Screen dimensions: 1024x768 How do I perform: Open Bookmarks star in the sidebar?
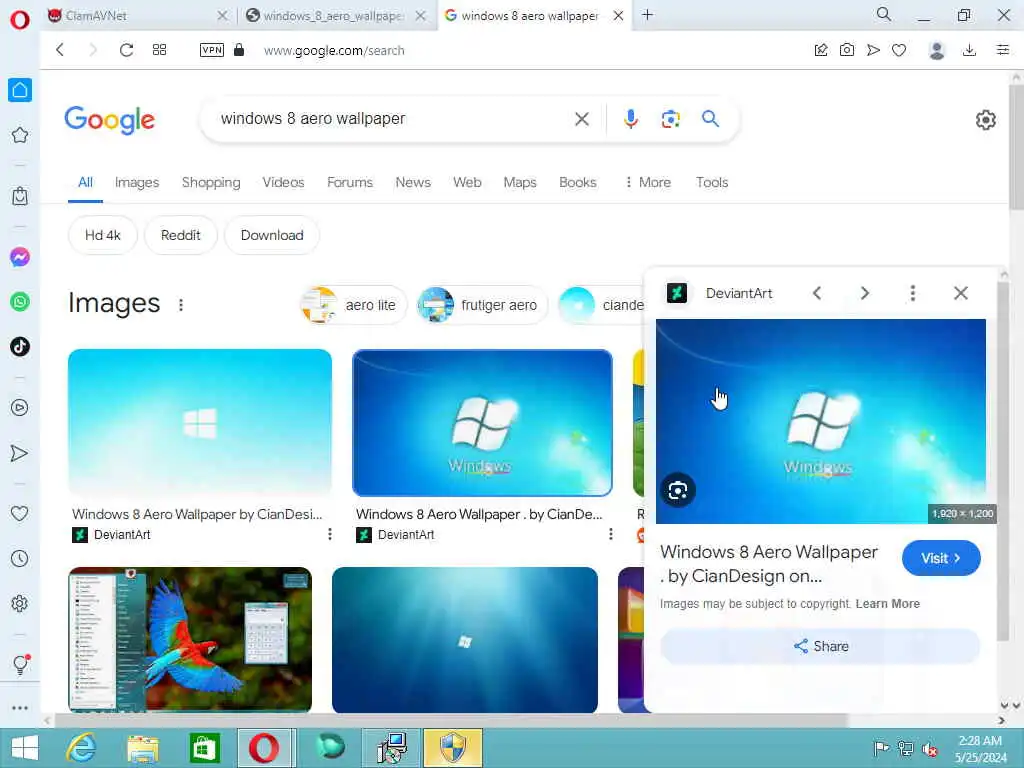tap(20, 135)
